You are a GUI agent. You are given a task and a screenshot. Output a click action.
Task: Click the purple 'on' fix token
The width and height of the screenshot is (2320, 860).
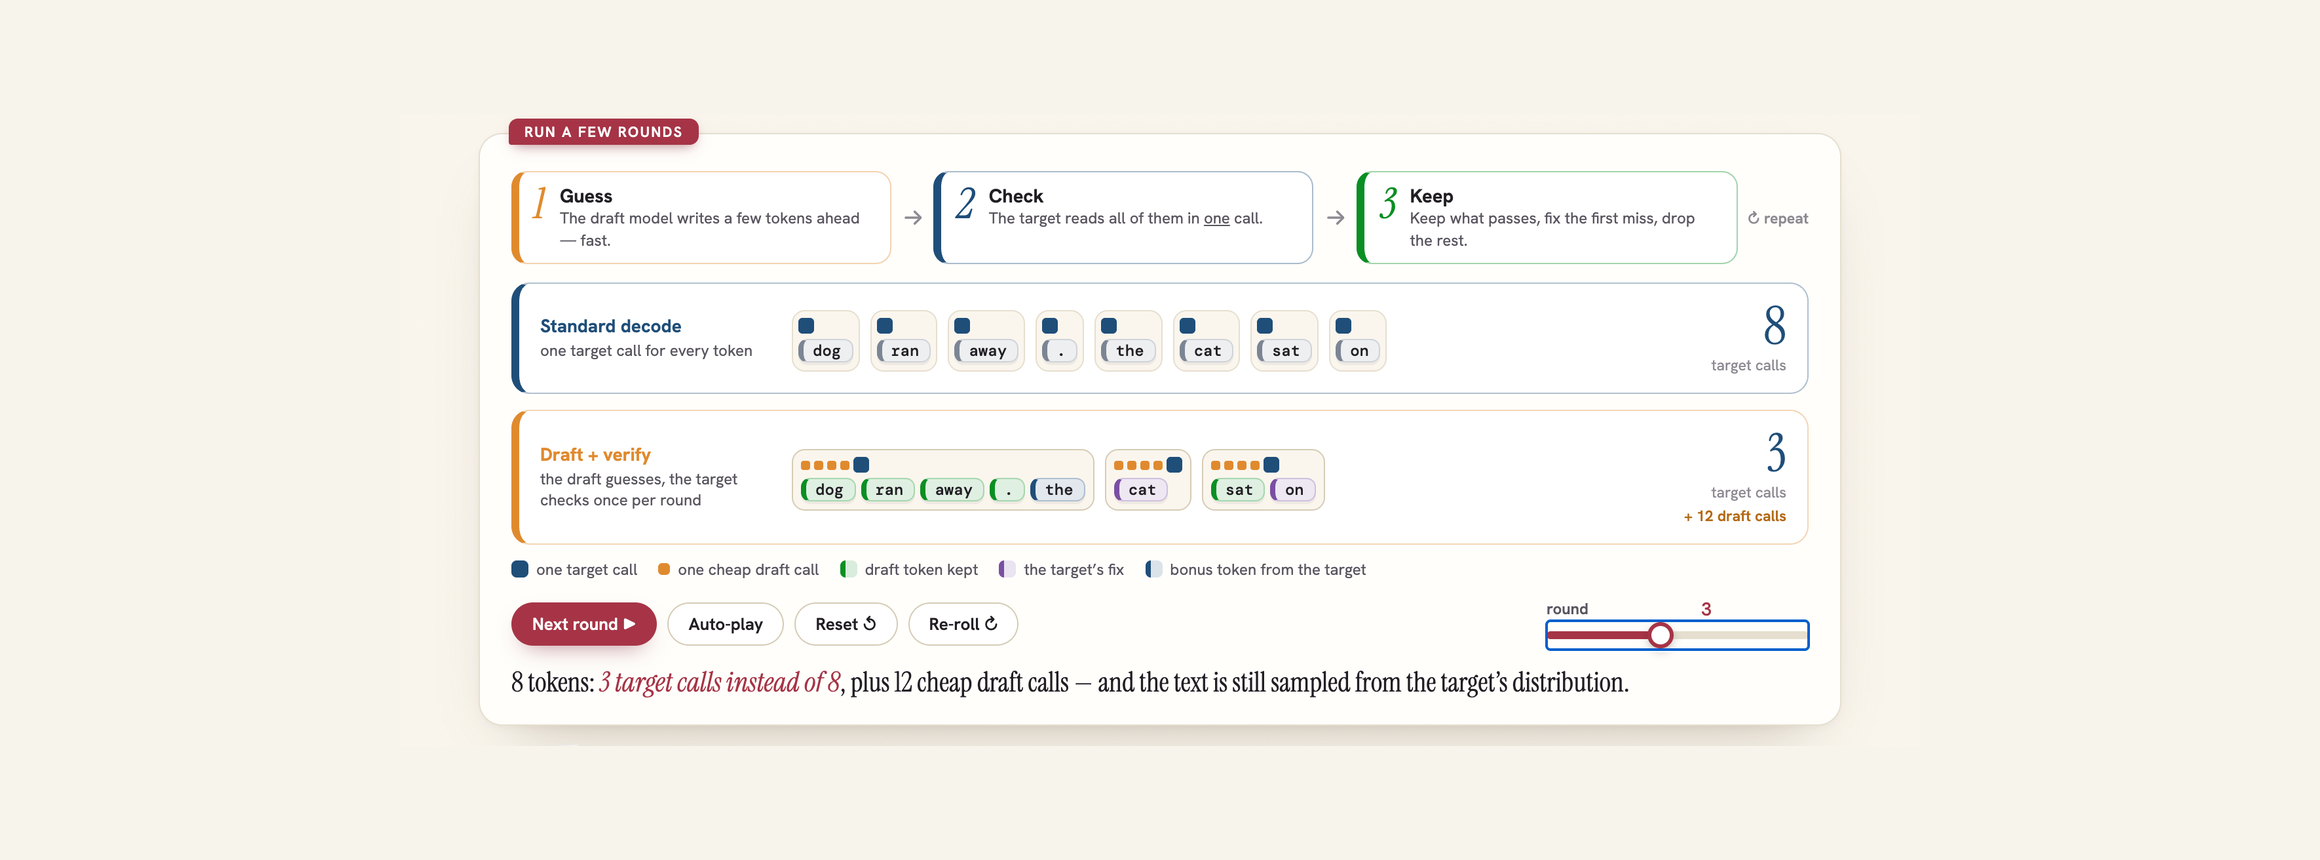1293,490
